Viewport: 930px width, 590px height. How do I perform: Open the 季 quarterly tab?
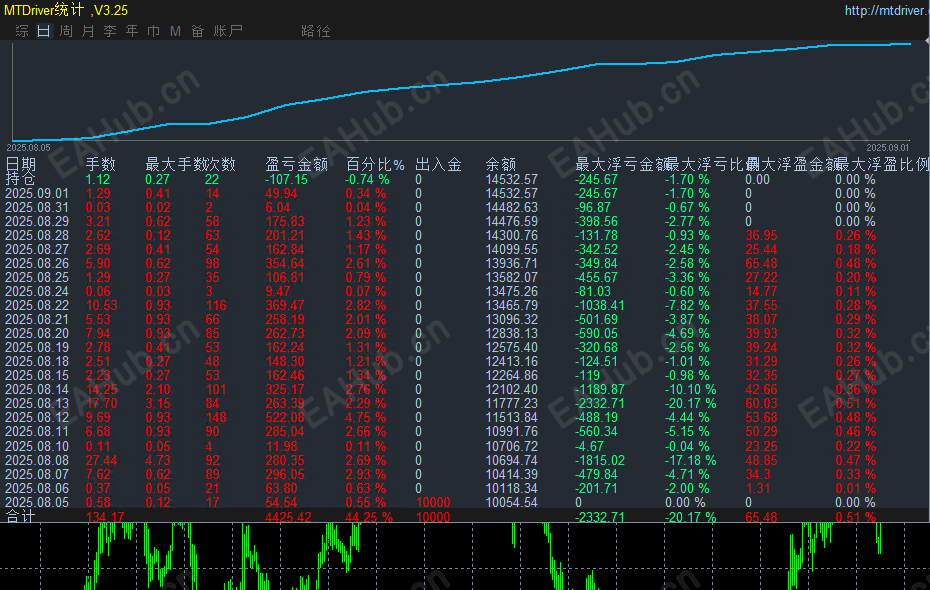tap(110, 31)
